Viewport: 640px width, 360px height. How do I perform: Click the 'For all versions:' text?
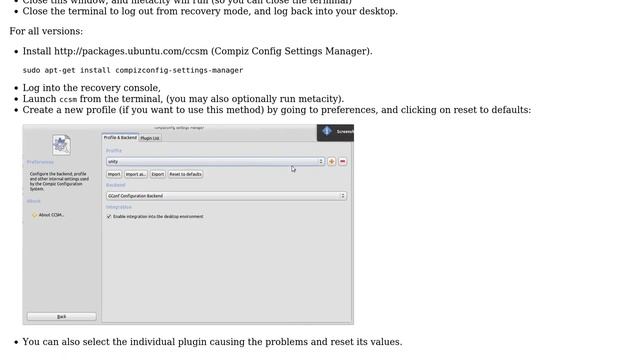(46, 31)
